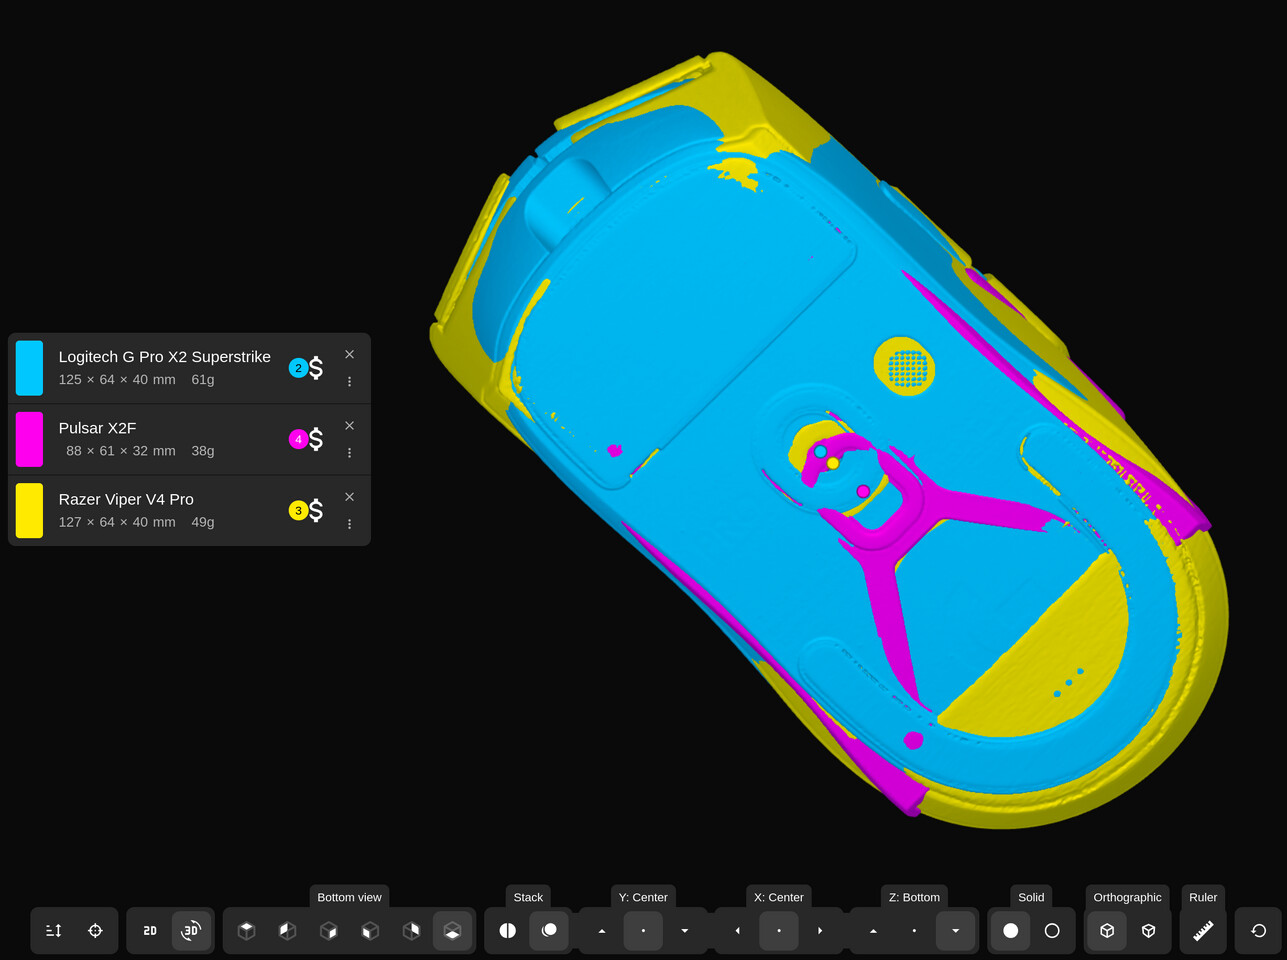Set Y alignment to Center dot
The height and width of the screenshot is (960, 1287).
(643, 930)
